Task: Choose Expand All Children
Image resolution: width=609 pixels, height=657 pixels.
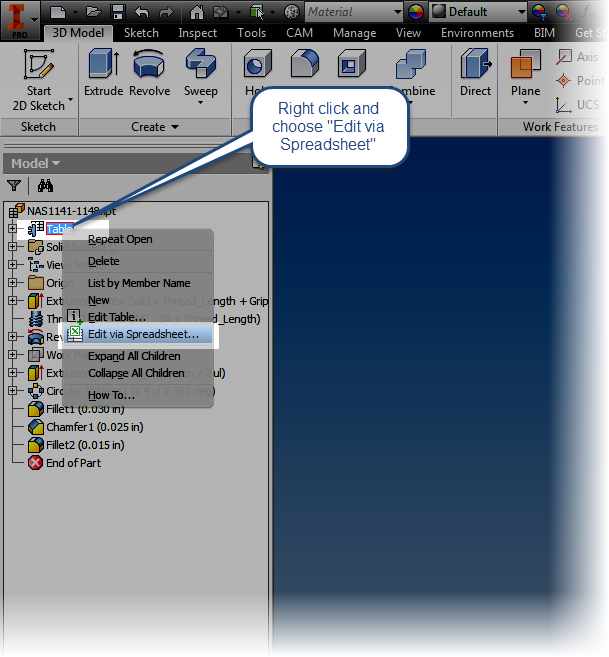Action: 138,356
